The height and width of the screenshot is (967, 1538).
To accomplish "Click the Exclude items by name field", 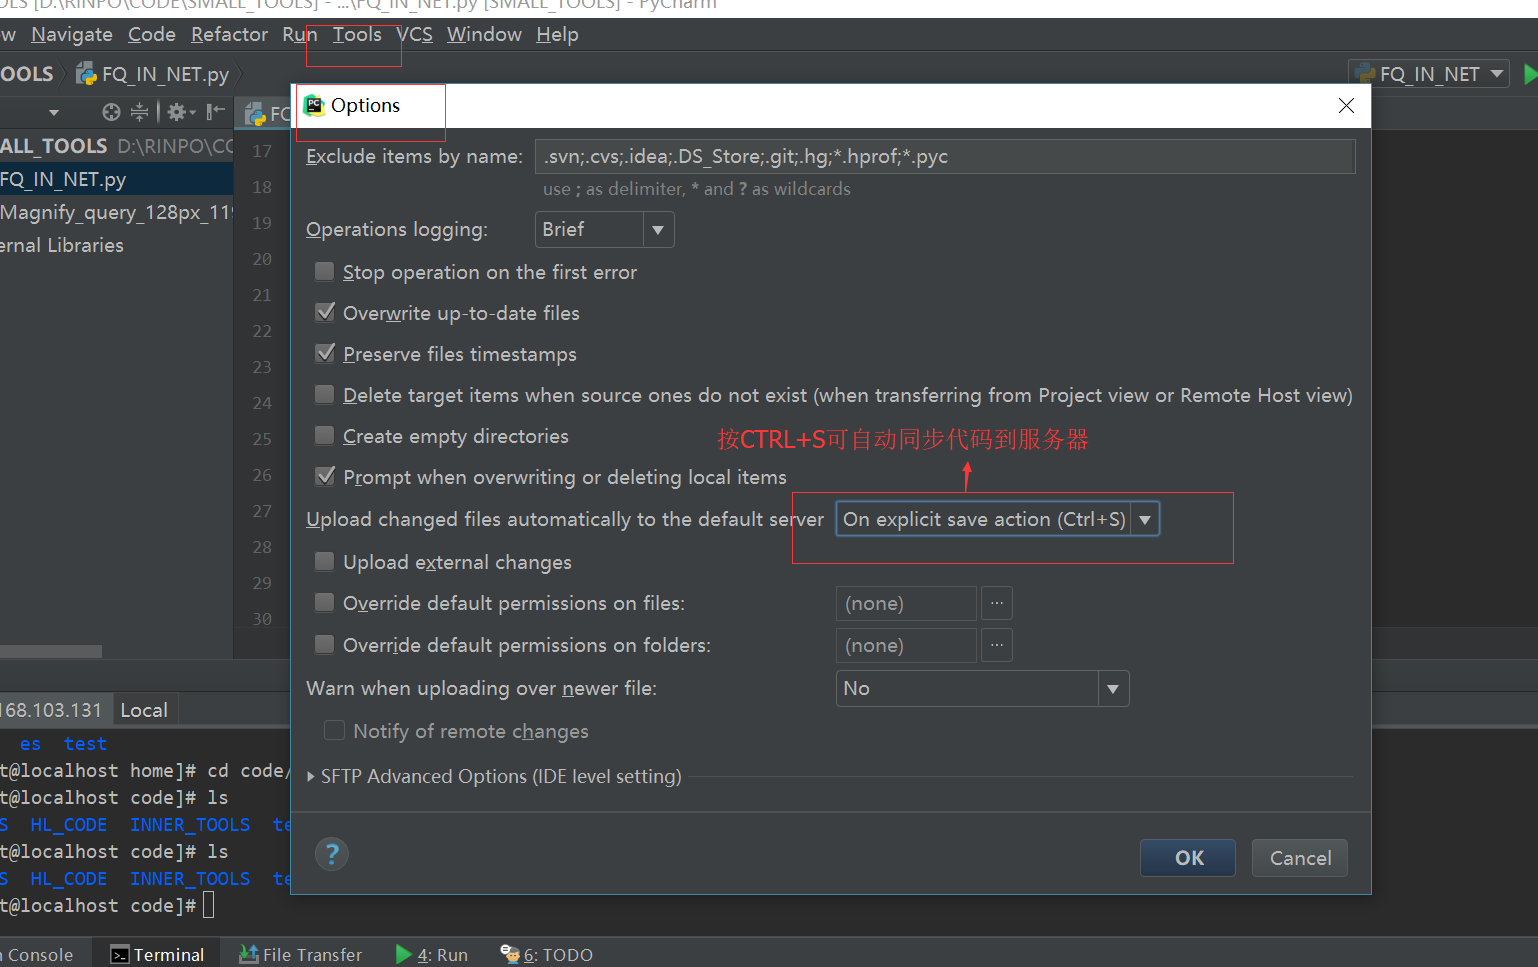I will (944, 157).
